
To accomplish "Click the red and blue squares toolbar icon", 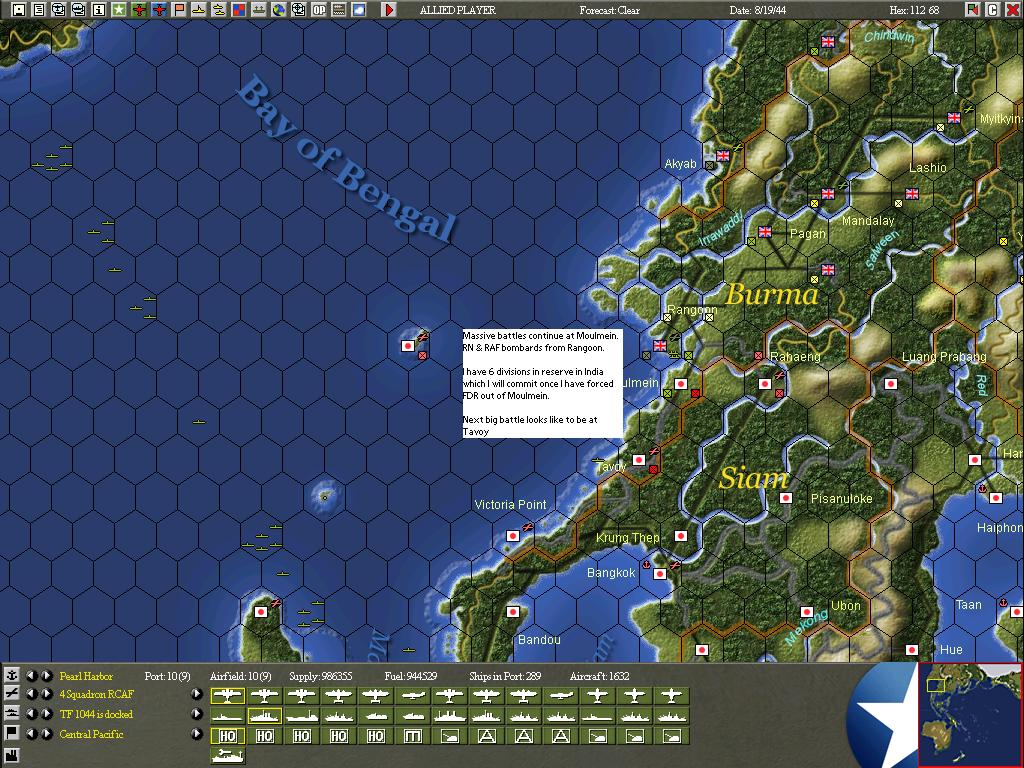I will pos(239,9).
